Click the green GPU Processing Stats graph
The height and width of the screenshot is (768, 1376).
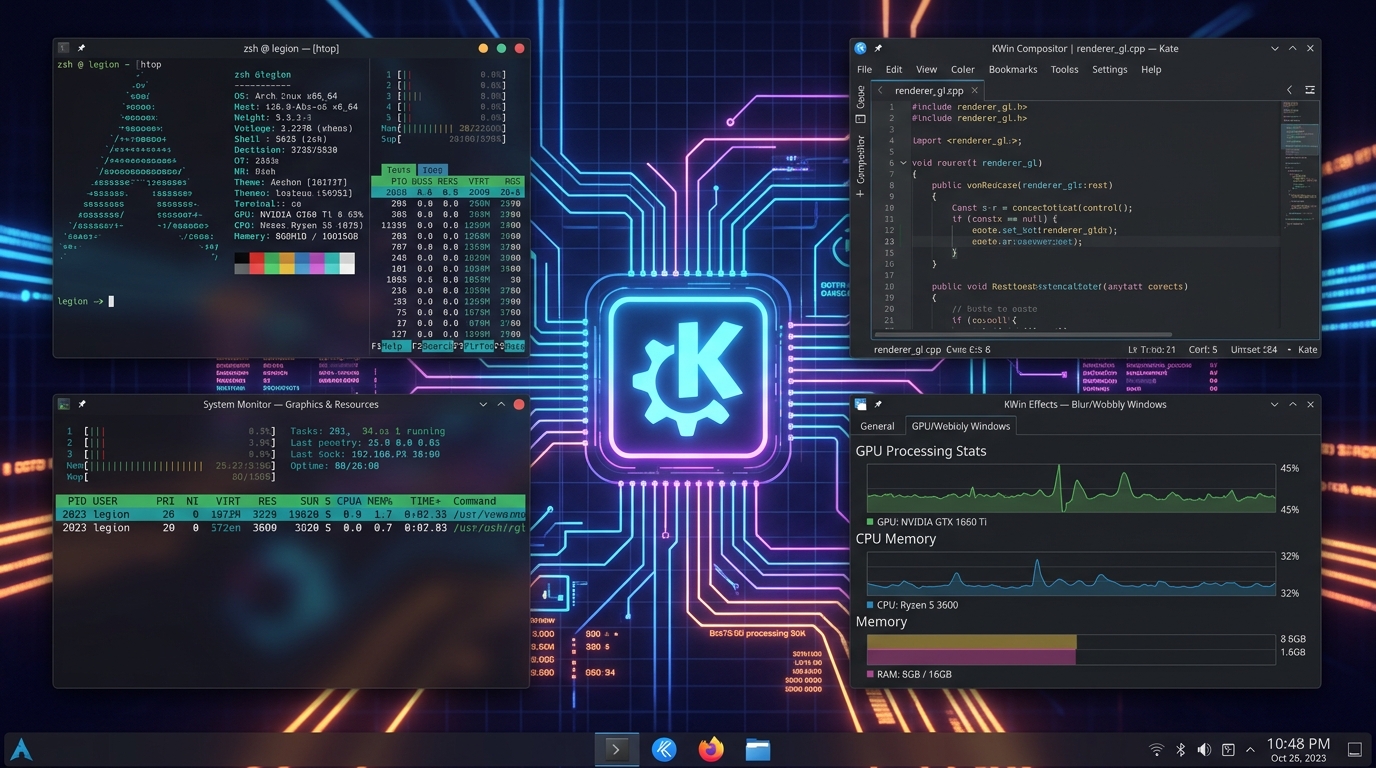coord(1071,487)
